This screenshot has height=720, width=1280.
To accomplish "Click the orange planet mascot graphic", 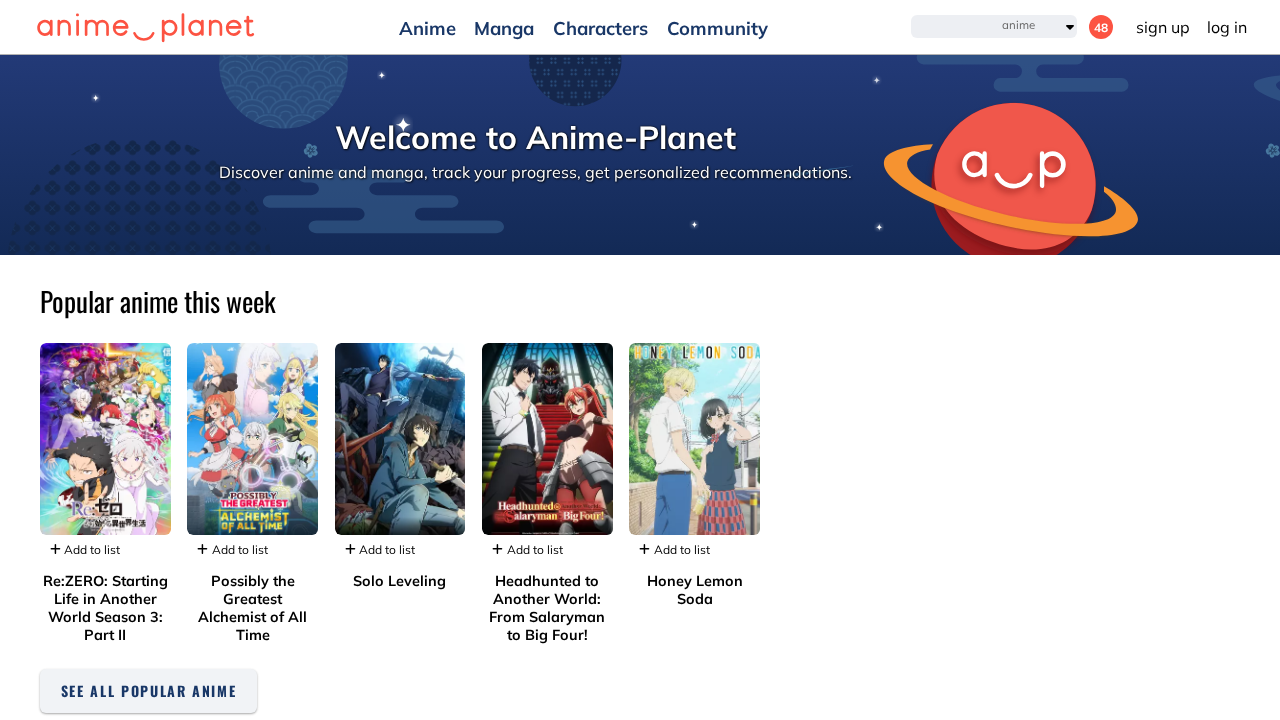I will point(1010,178).
